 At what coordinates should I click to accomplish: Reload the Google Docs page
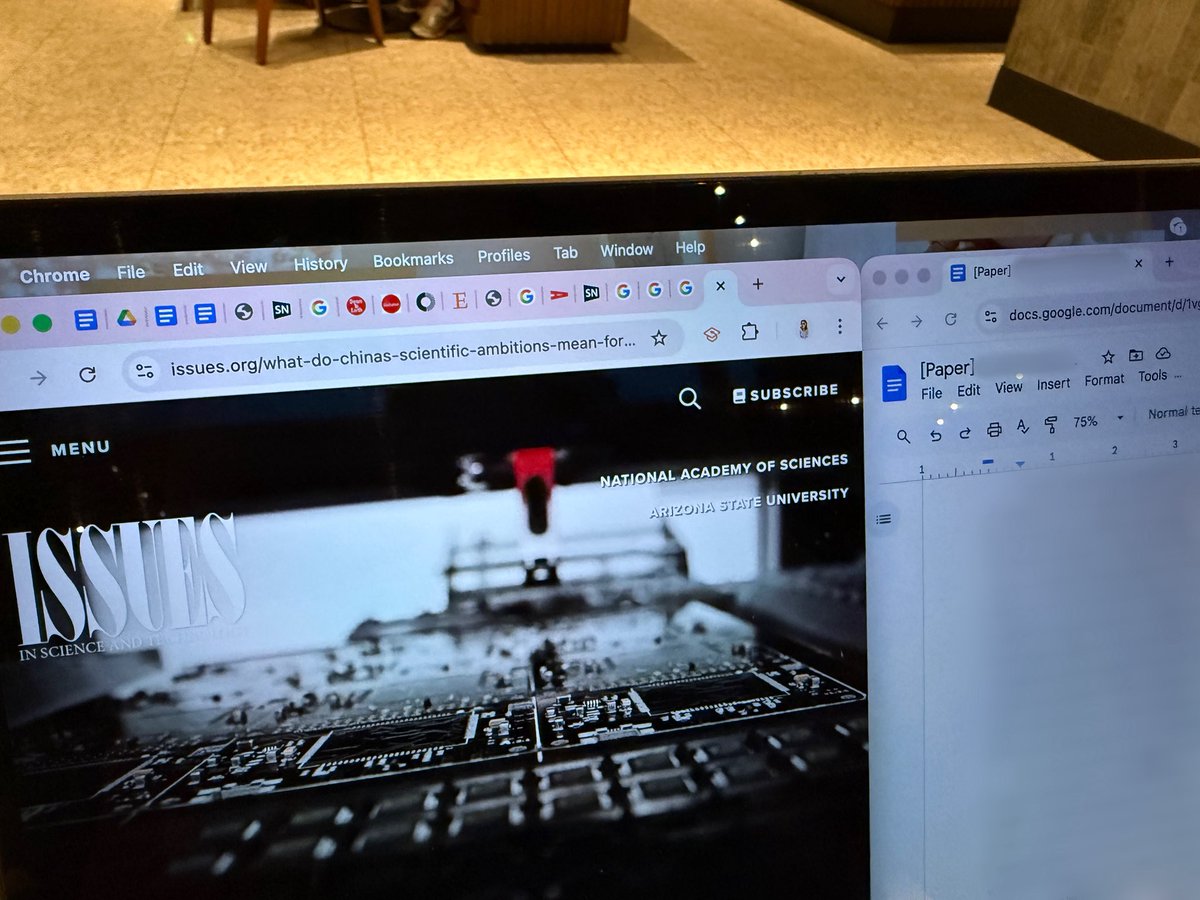click(x=951, y=319)
